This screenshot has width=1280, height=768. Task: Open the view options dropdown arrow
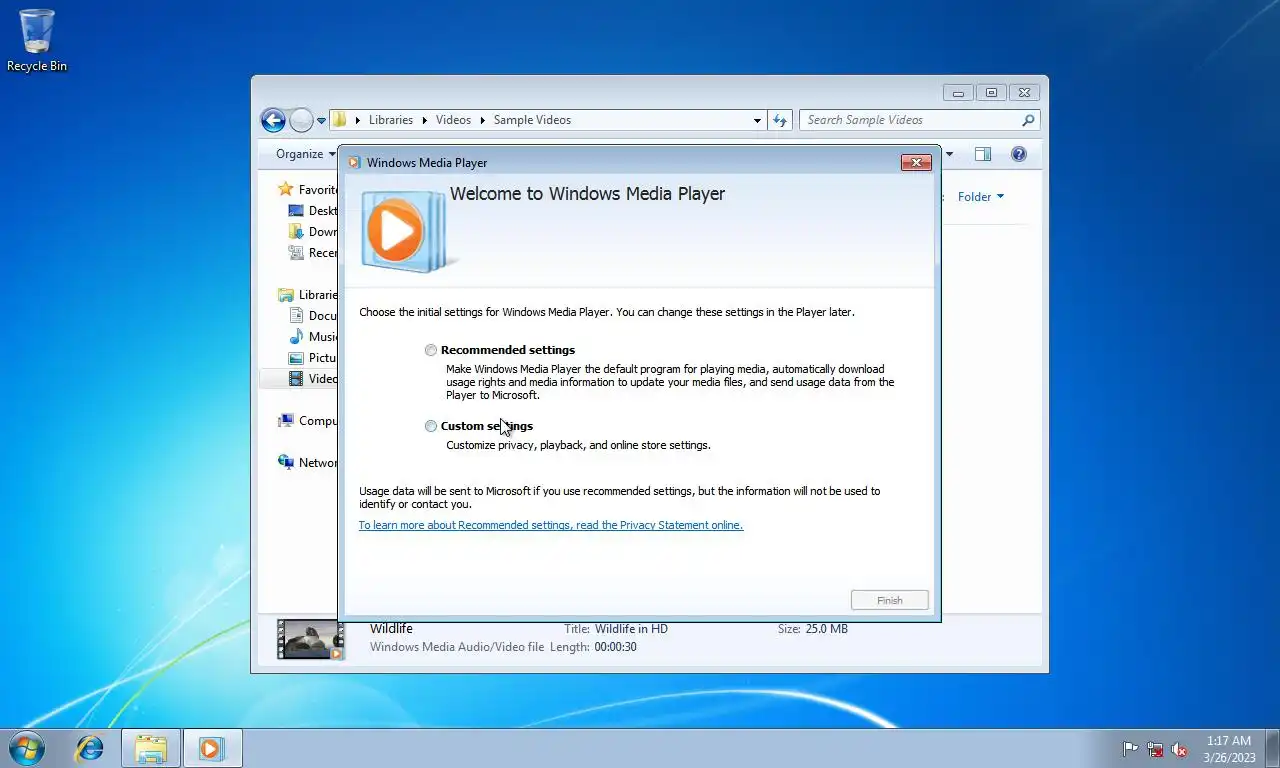(949, 154)
